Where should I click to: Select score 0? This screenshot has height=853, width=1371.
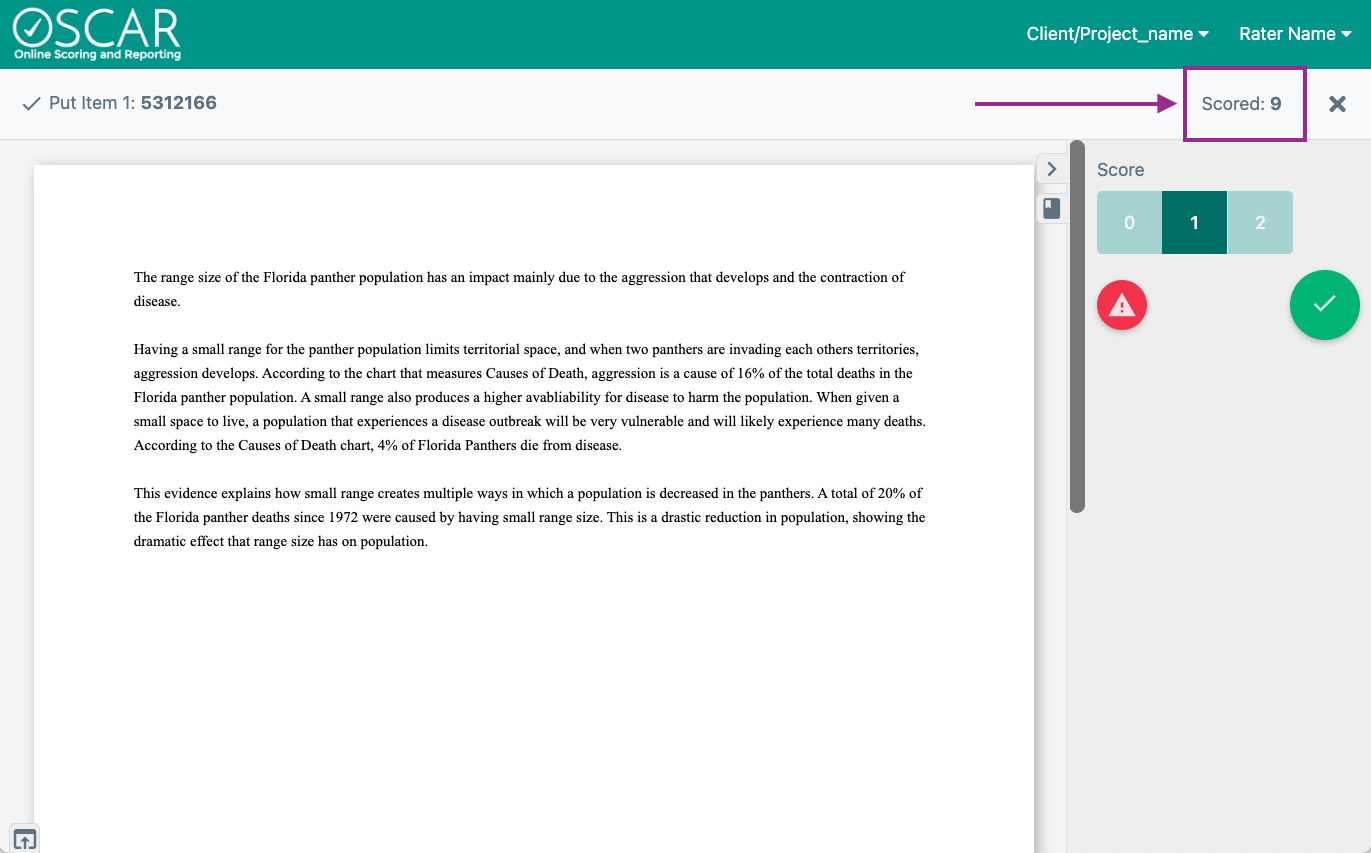coord(1129,223)
